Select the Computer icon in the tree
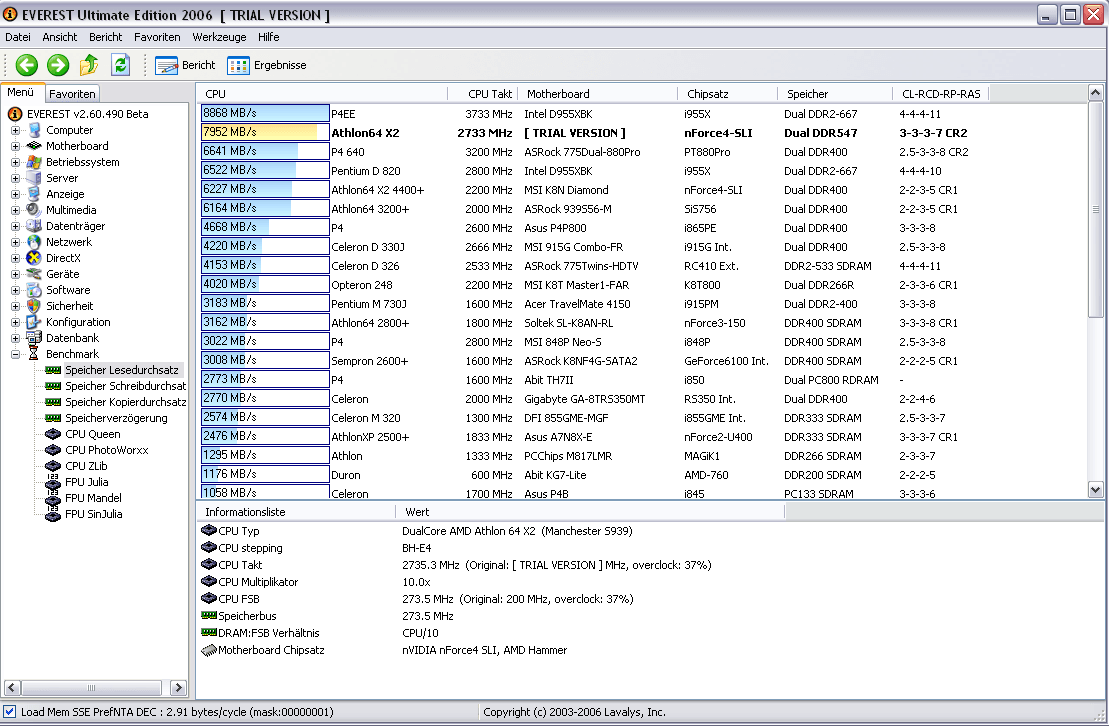The image size is (1109, 726). [x=34, y=130]
